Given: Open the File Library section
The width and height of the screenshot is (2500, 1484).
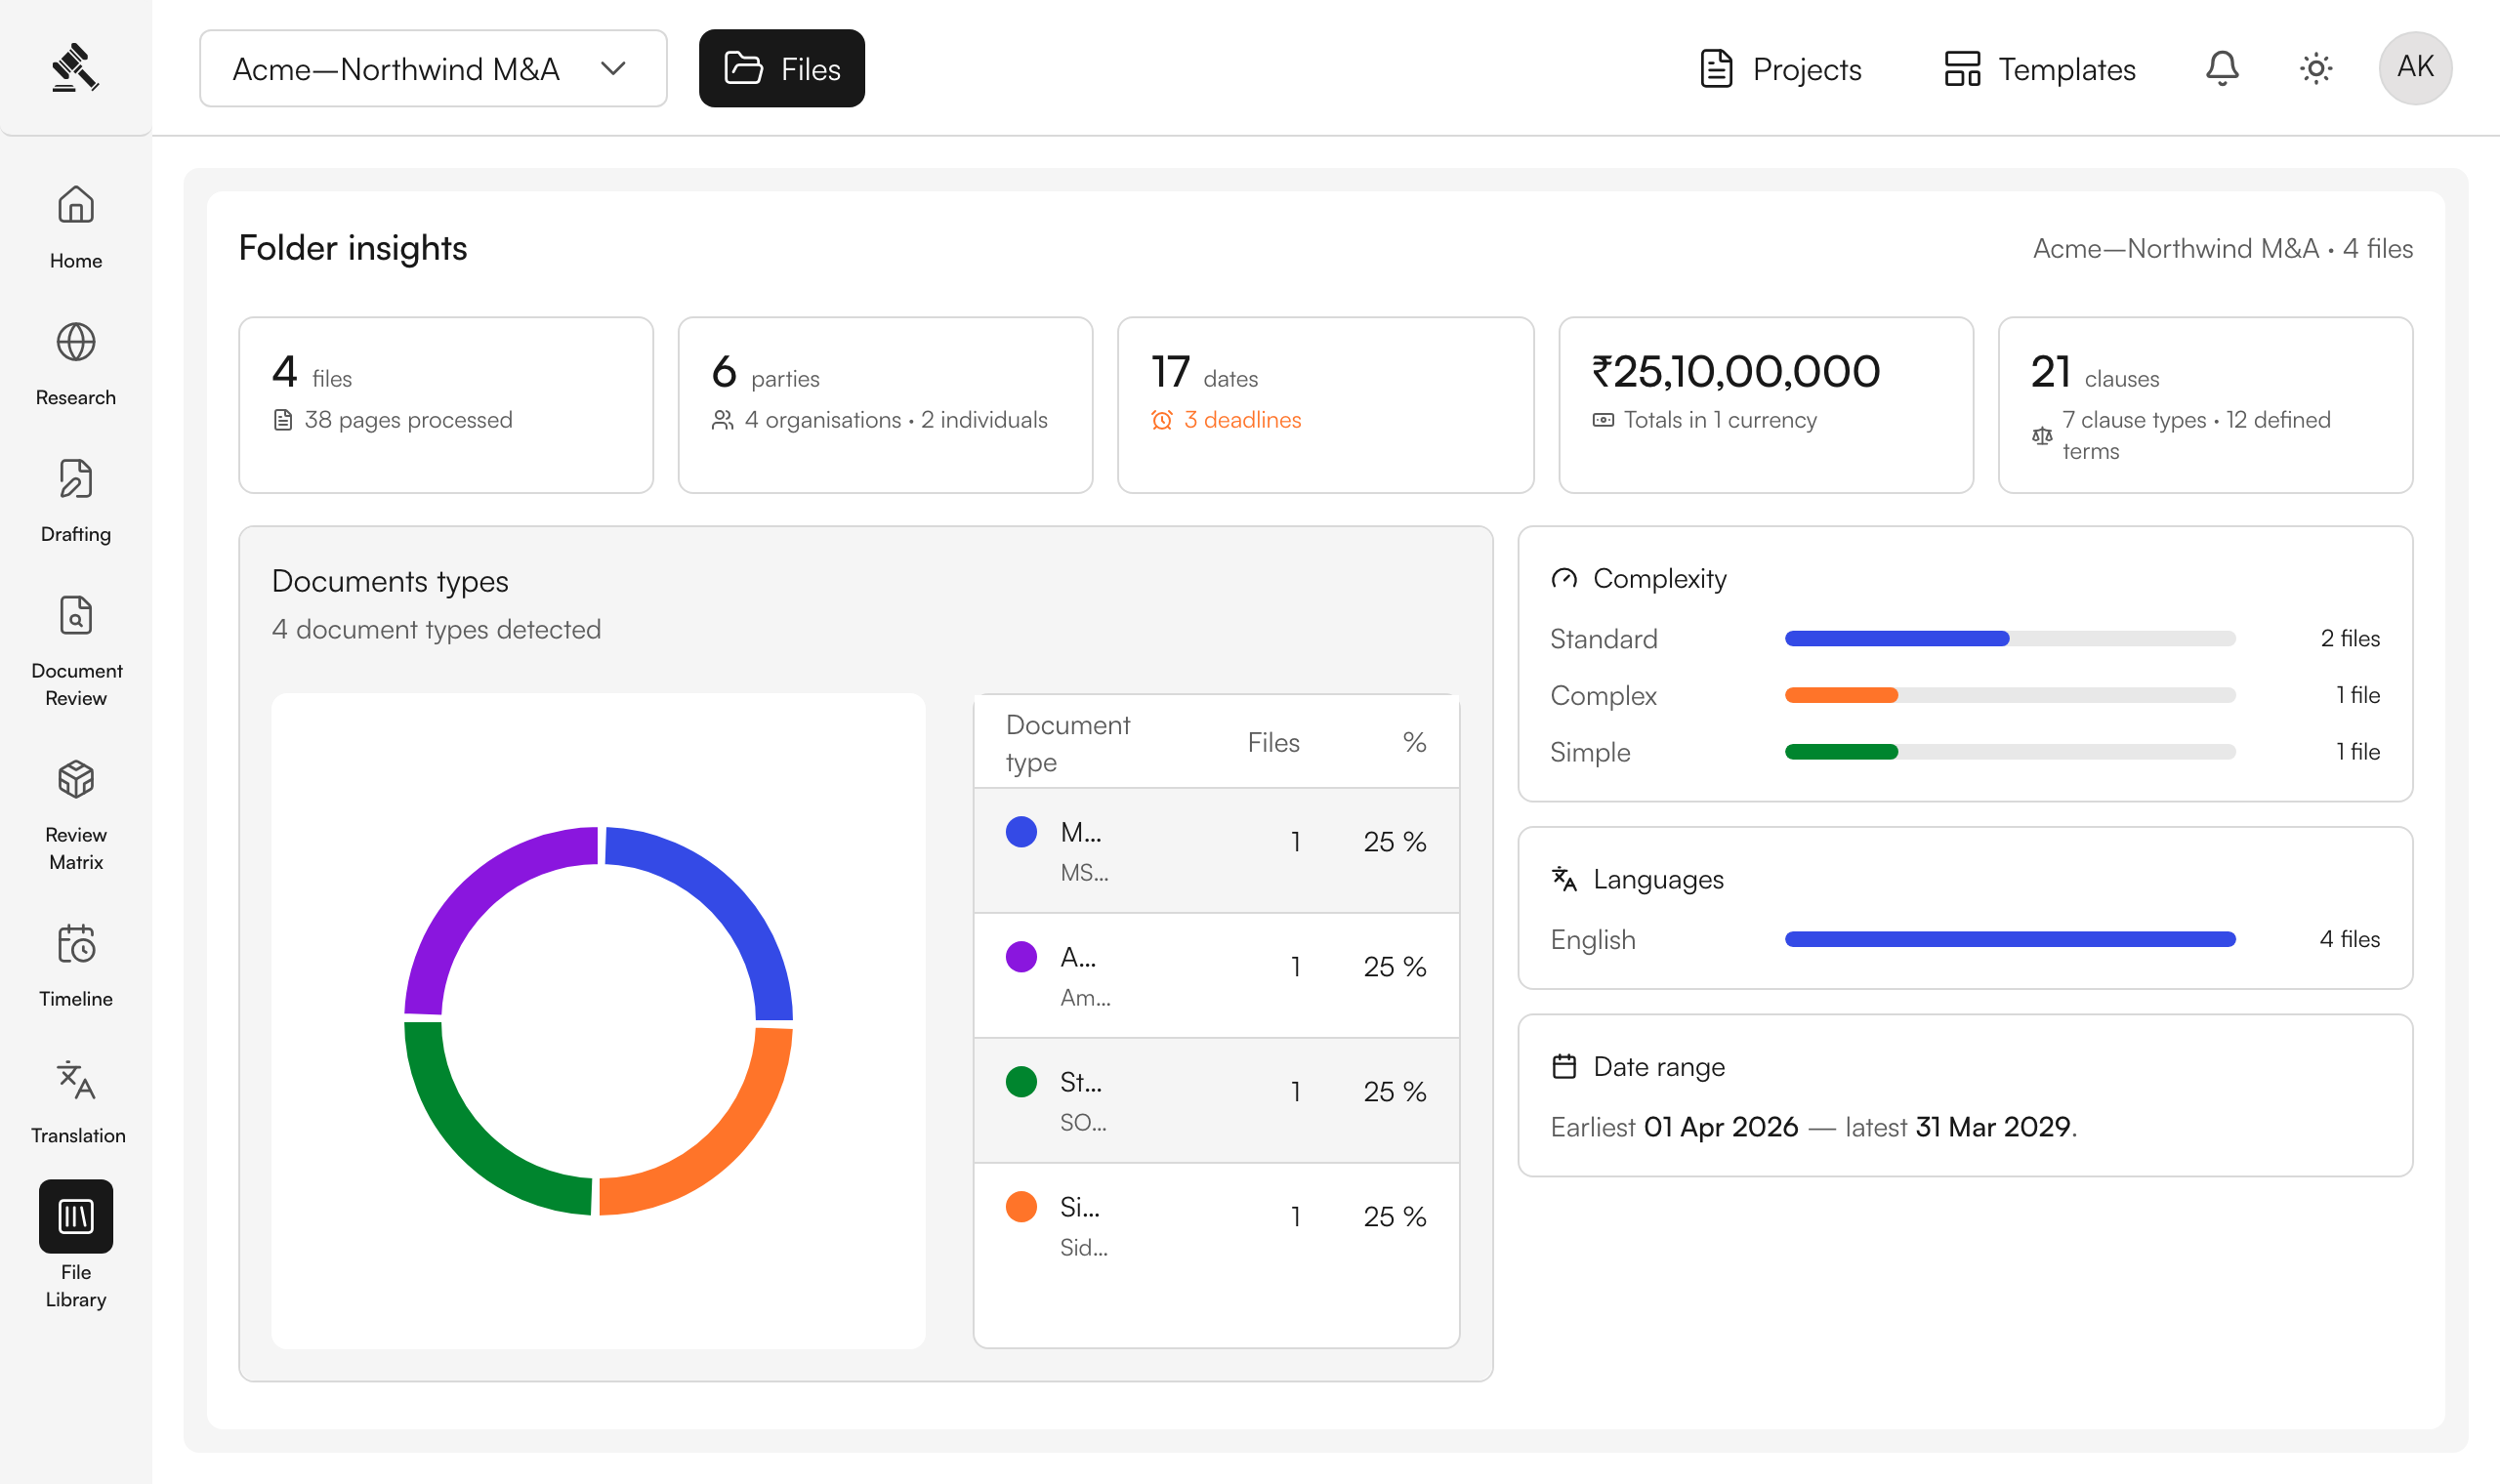Looking at the screenshot, I should (x=76, y=1246).
